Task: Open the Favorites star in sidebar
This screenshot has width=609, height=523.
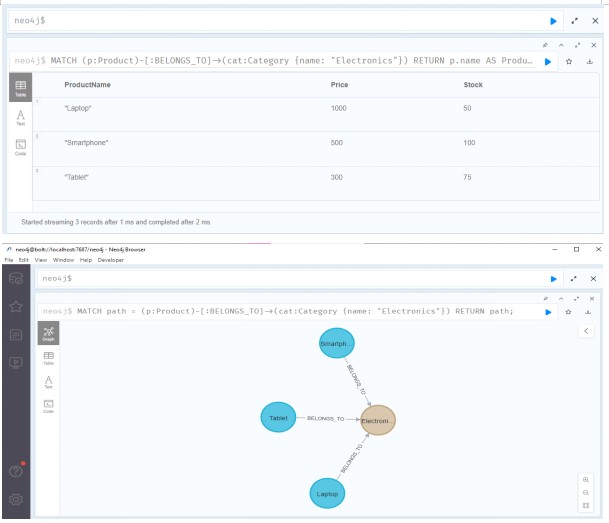Action: pyautogui.click(x=15, y=306)
